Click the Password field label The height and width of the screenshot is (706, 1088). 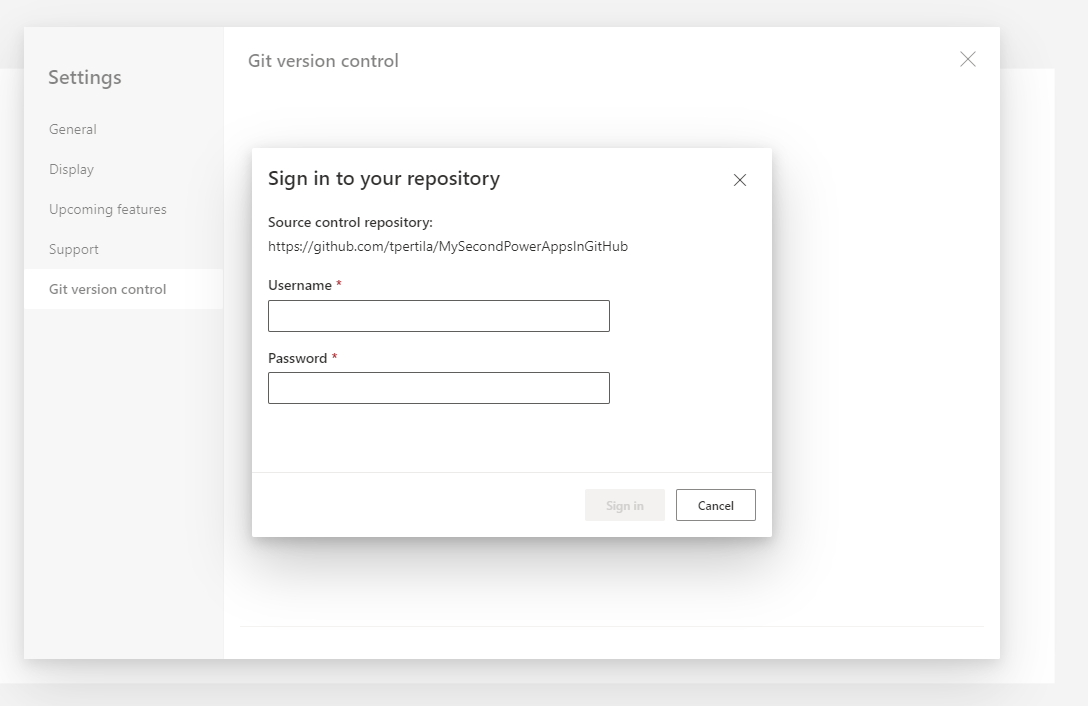pyautogui.click(x=298, y=358)
